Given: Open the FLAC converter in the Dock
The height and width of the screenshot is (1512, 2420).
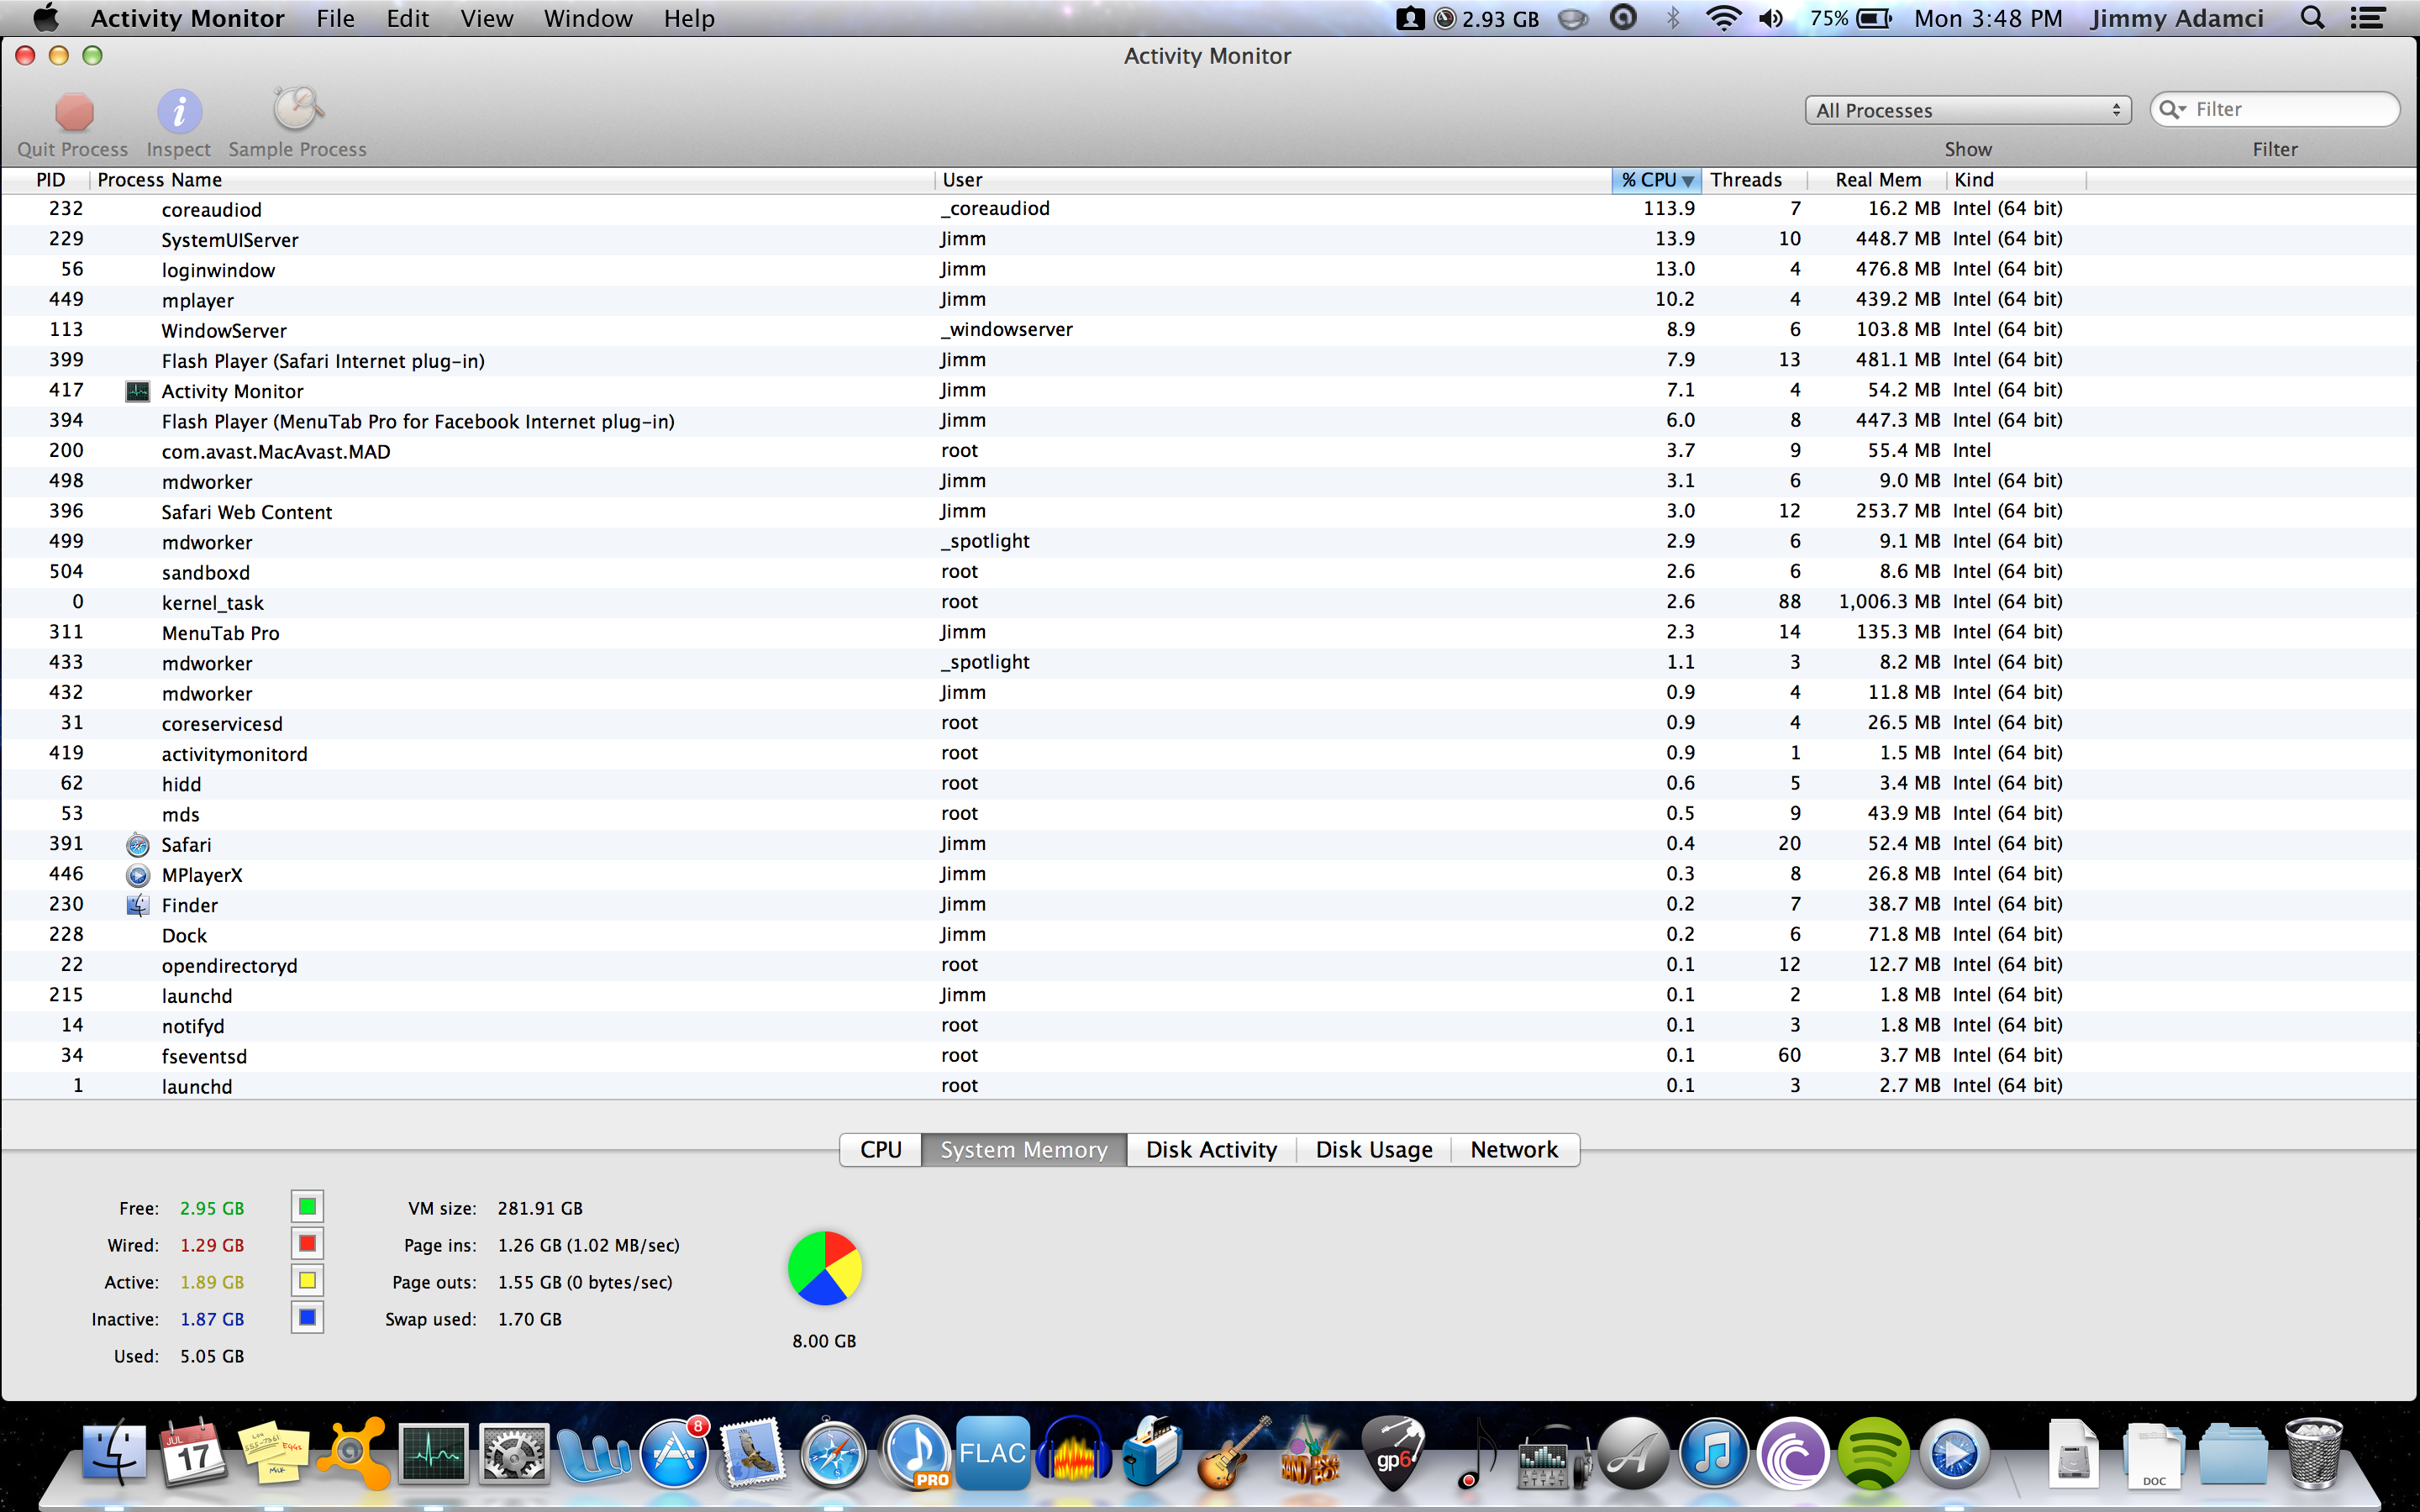Looking at the screenshot, I should click(993, 1452).
